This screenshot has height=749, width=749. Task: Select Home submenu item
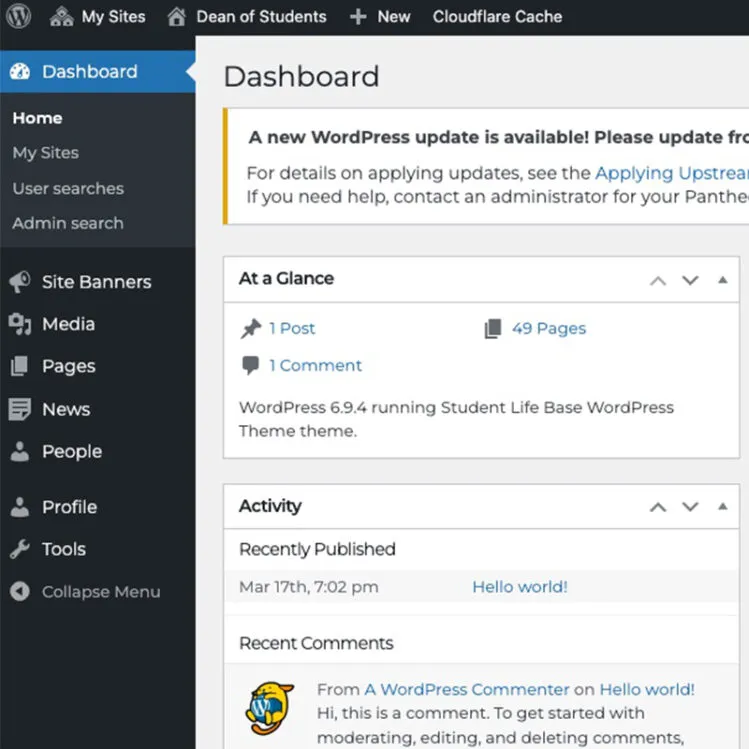click(37, 118)
